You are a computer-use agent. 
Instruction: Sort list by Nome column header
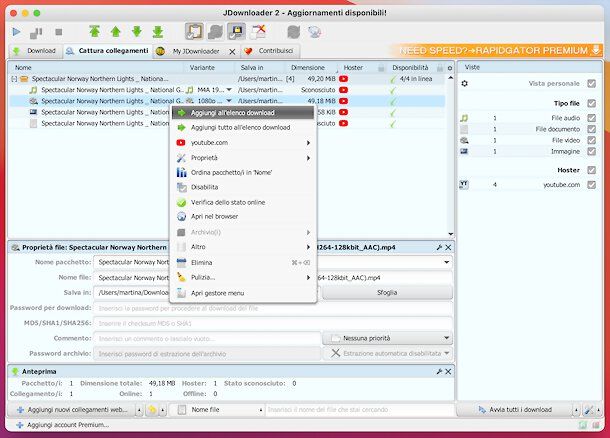pos(95,68)
